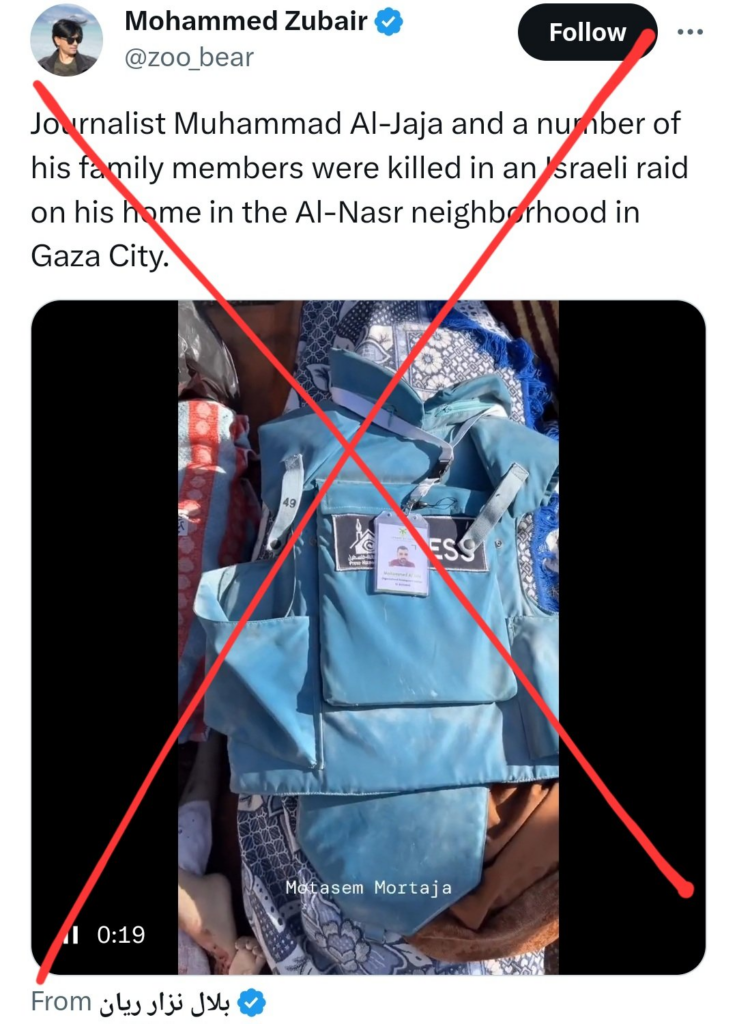
Task: Click the Mohammed Zubair display name
Action: point(246,22)
